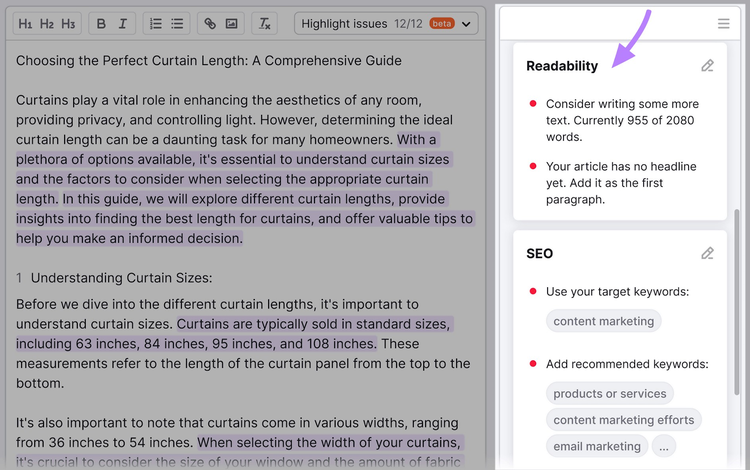The width and height of the screenshot is (750, 470).
Task: Click the 'Use your target keywords:' item
Action: pyautogui.click(x=618, y=292)
